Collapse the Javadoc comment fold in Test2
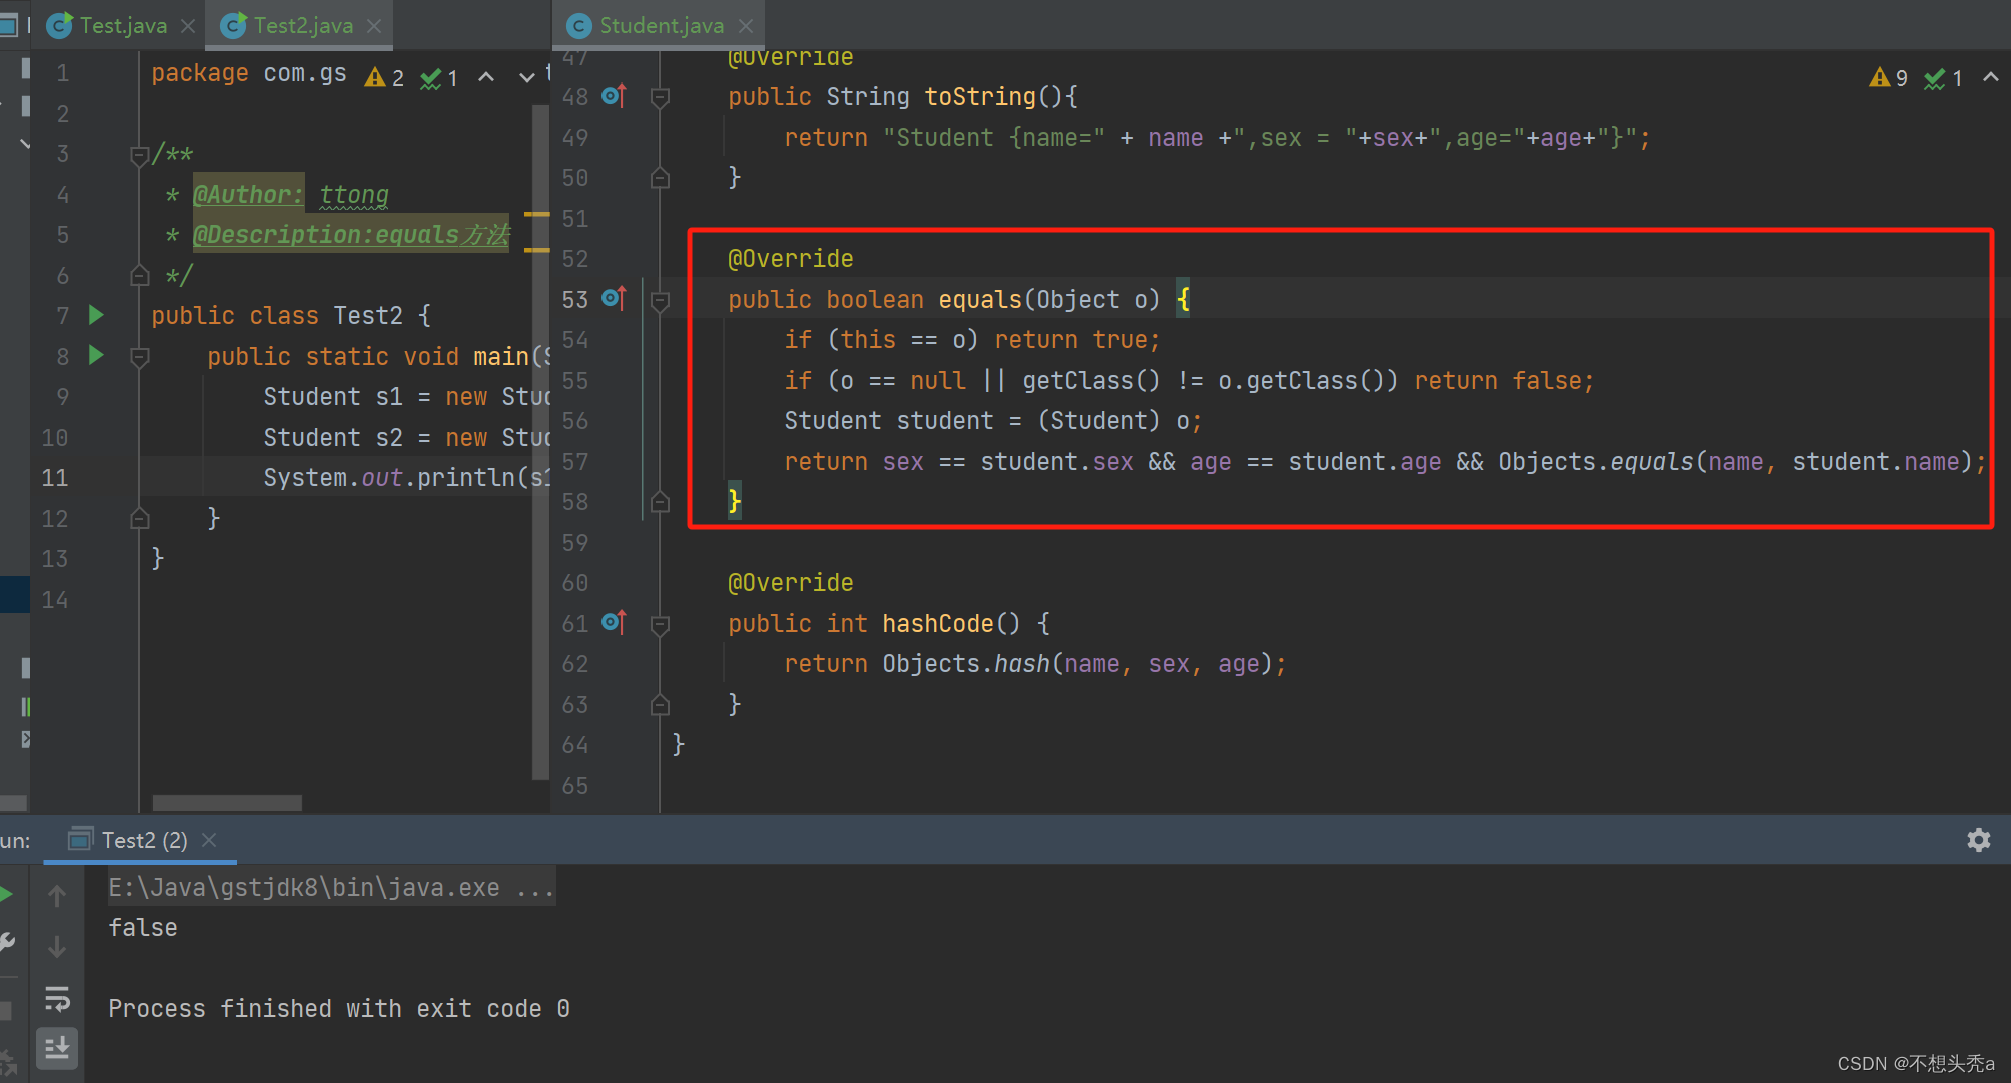 pos(140,155)
